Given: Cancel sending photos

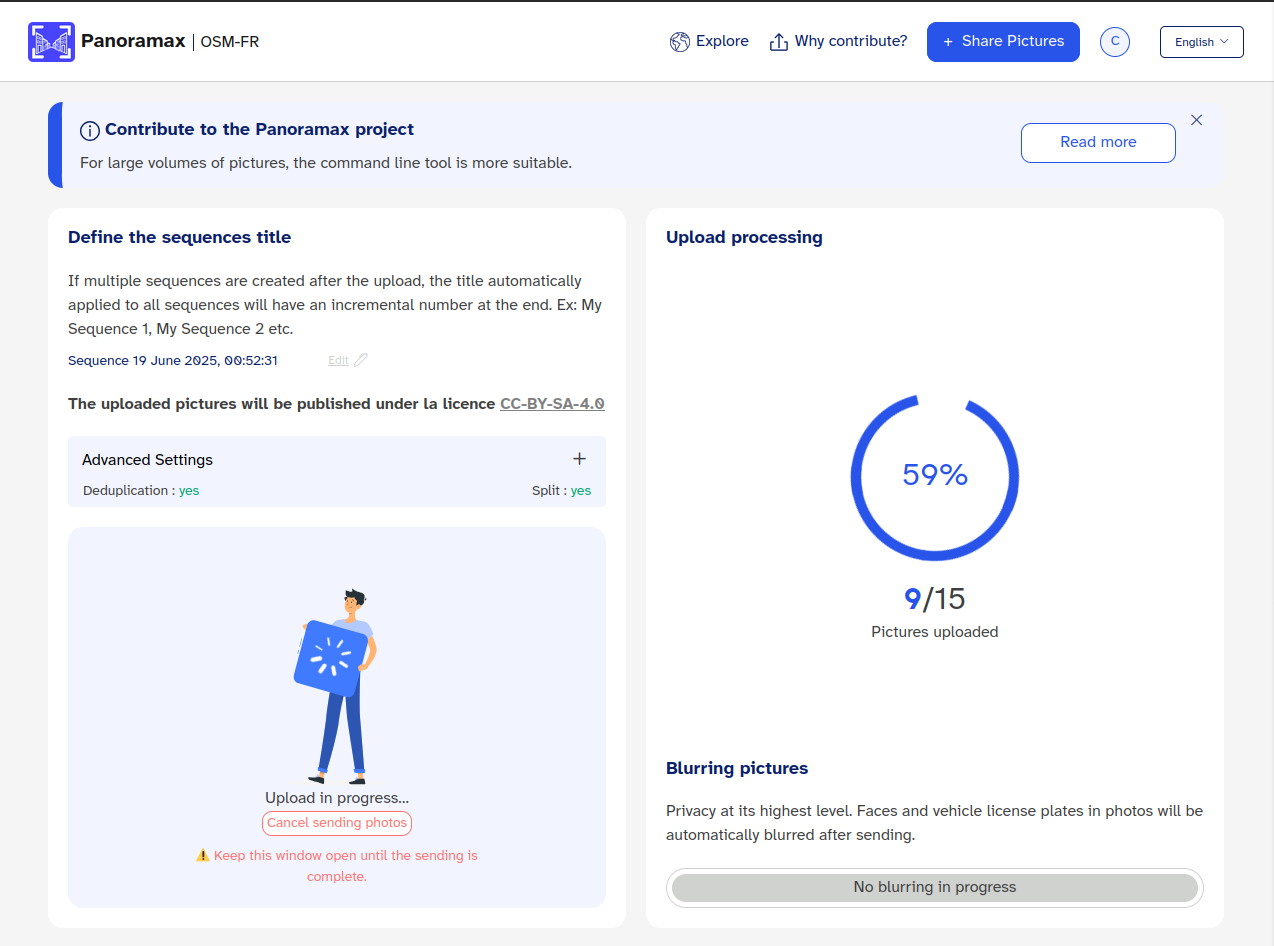Looking at the screenshot, I should click(337, 823).
